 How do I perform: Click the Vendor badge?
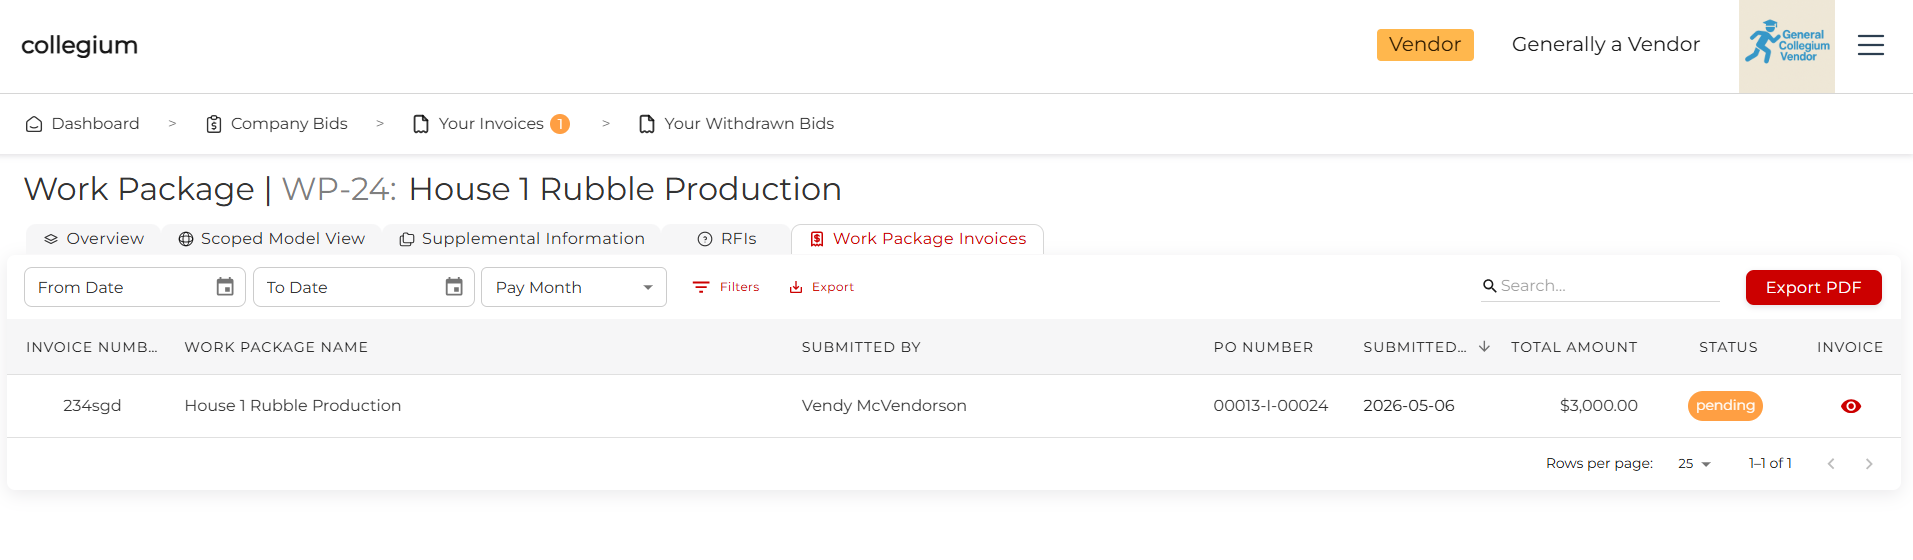(1425, 45)
